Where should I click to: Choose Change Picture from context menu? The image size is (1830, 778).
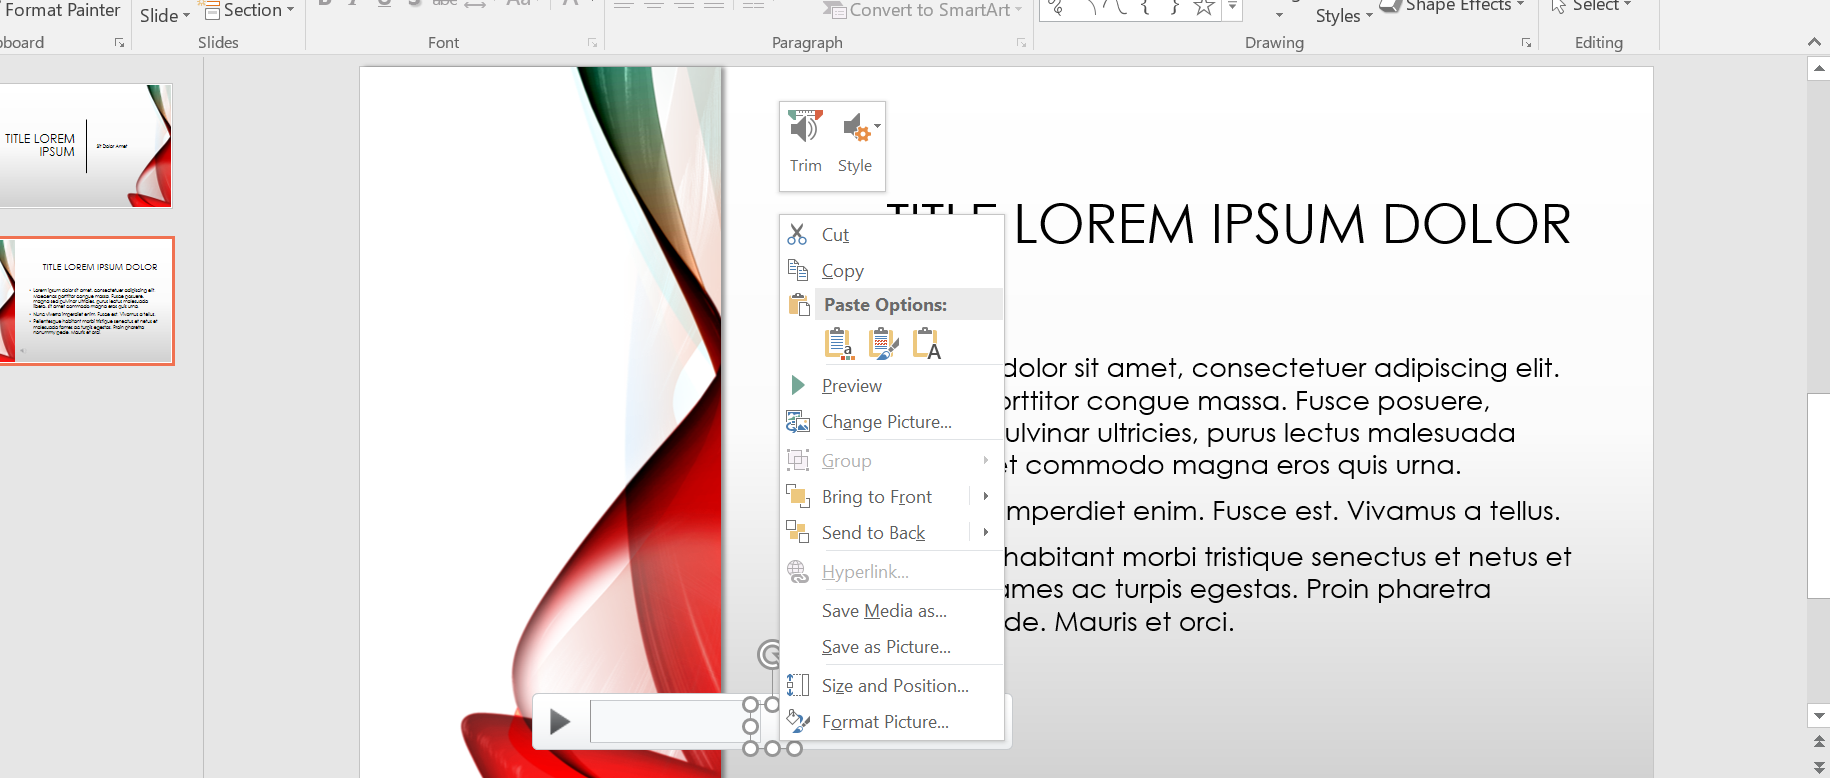coord(886,422)
